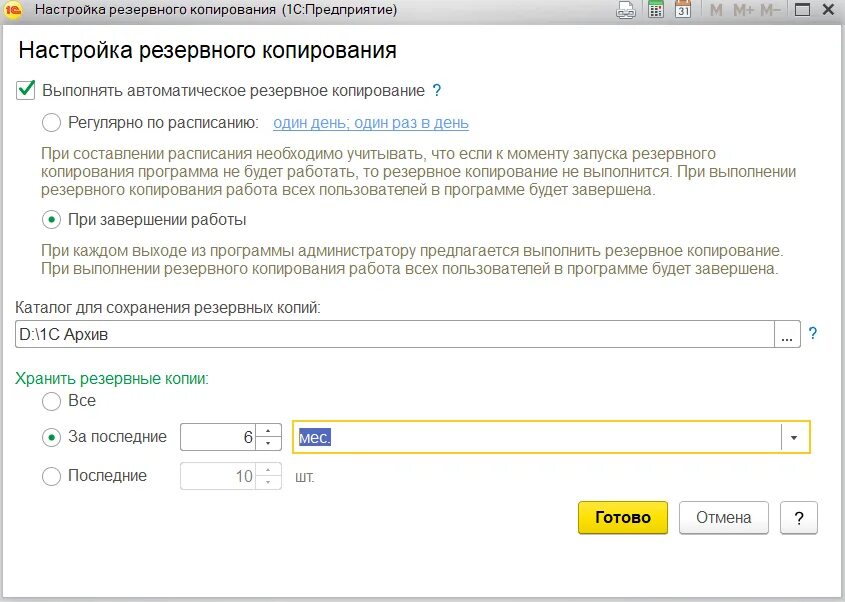Click the 'Настройка резервного копирования' page heading
The height and width of the screenshot is (602, 845).
(x=207, y=50)
